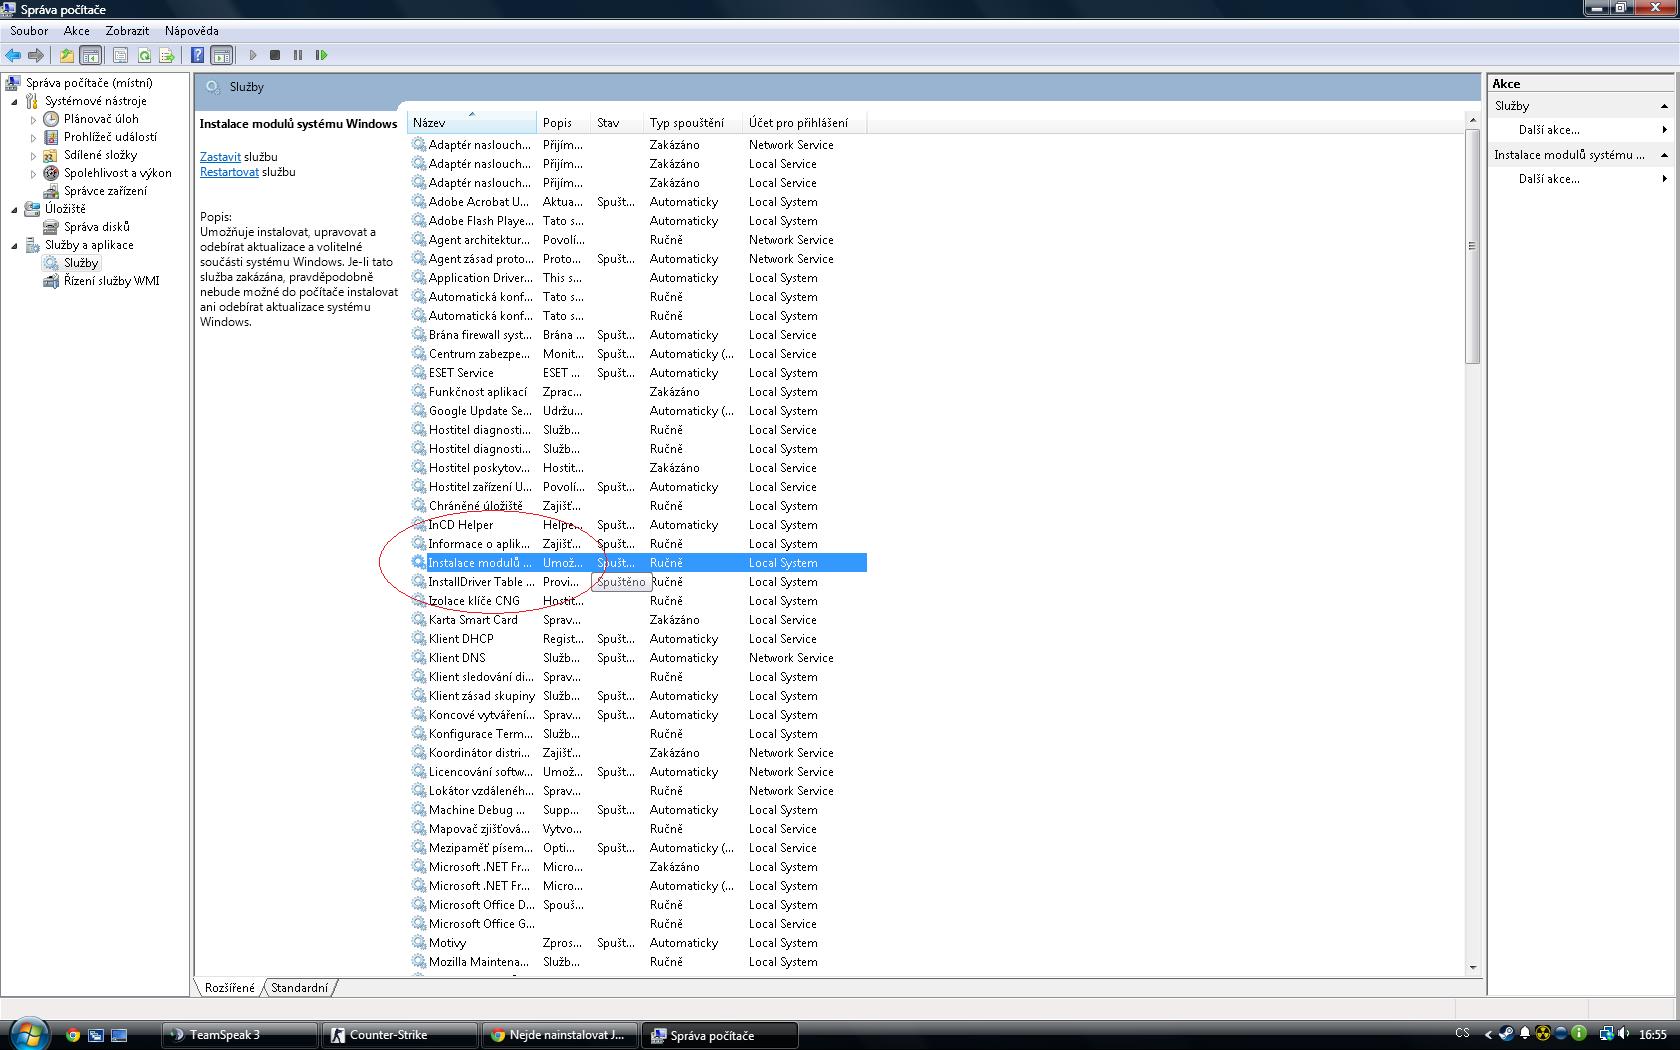Open the Properties toolbar icon

tap(120, 55)
